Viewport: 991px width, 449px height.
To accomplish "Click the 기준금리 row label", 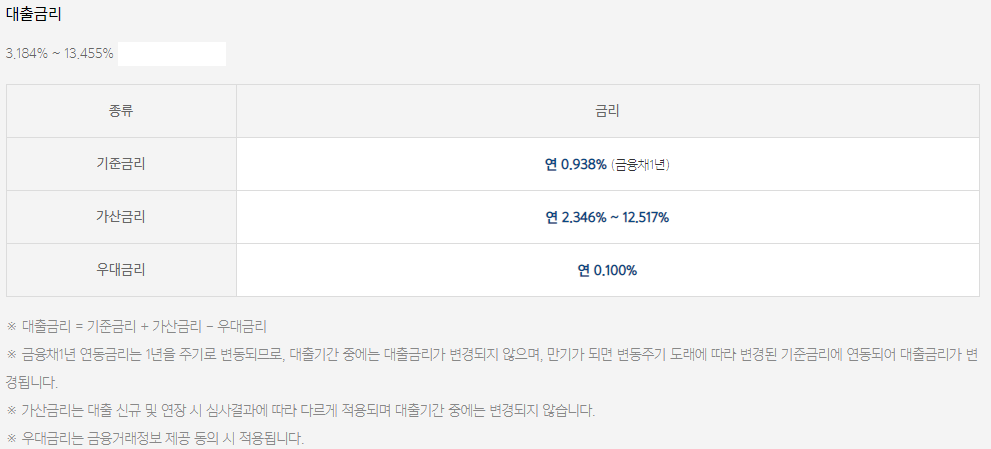I will 121,164.
